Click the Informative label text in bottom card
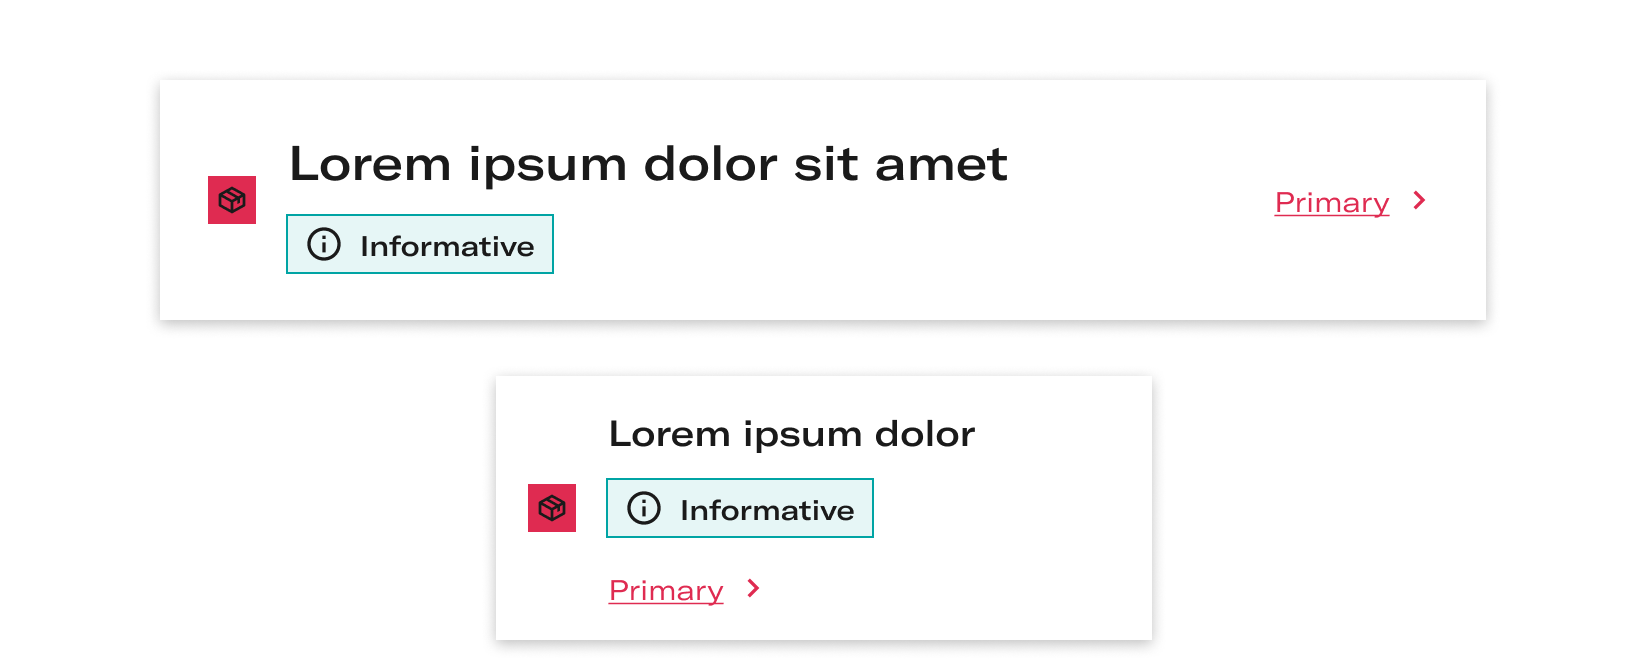Viewport: 1646px width, 672px height. (767, 510)
